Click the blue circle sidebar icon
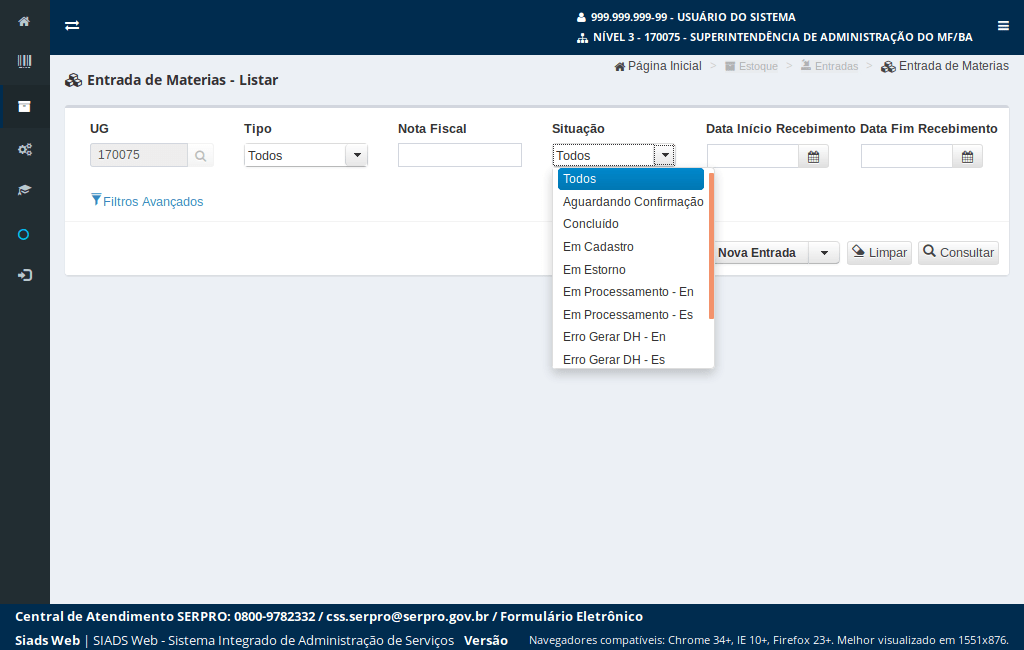 tap(24, 235)
